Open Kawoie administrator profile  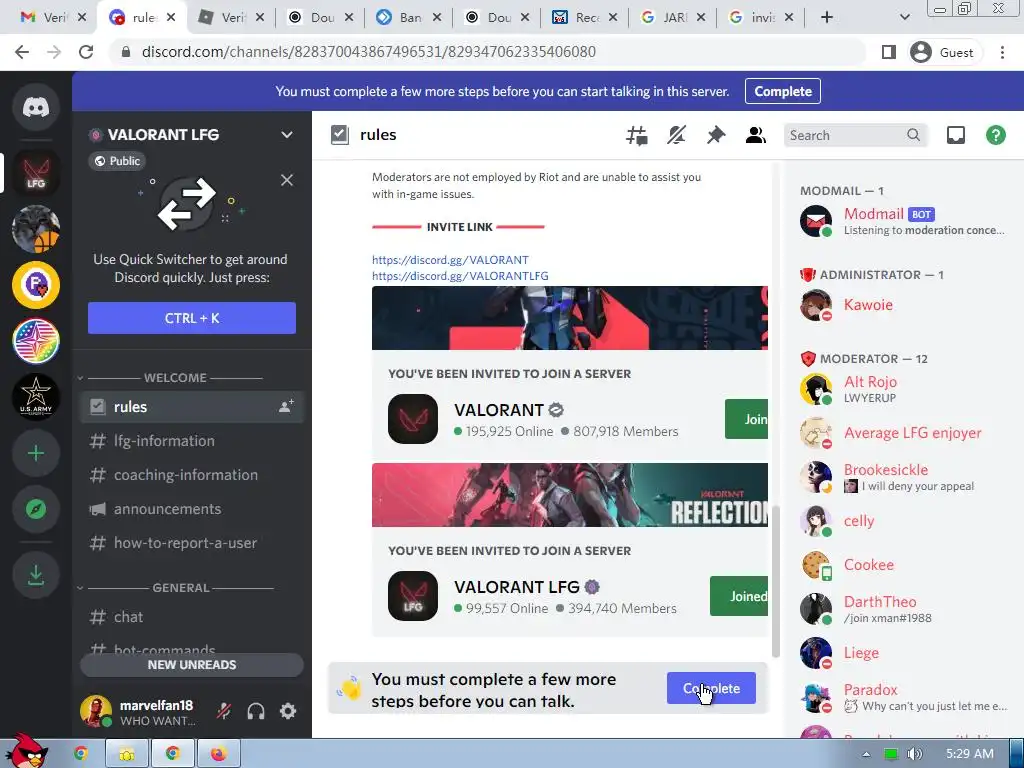pyautogui.click(x=904, y=304)
